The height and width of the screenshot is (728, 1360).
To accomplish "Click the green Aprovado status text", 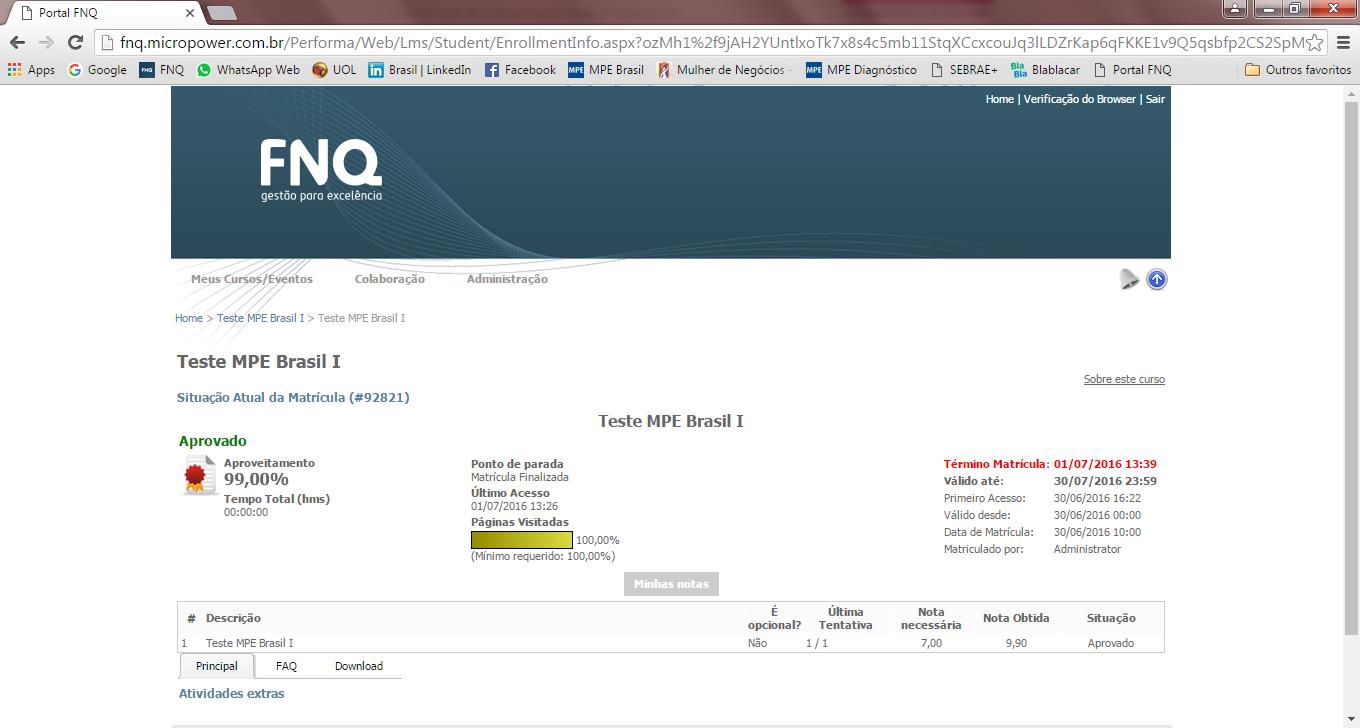I will pos(212,441).
